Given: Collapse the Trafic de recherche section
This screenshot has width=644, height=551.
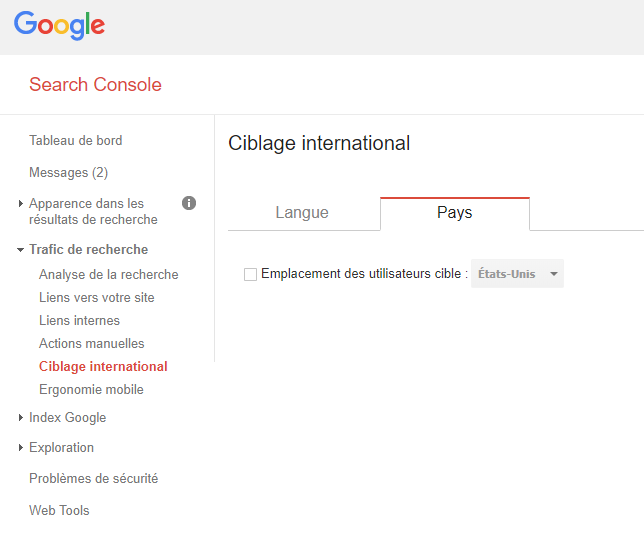Looking at the screenshot, I should pyautogui.click(x=88, y=250).
